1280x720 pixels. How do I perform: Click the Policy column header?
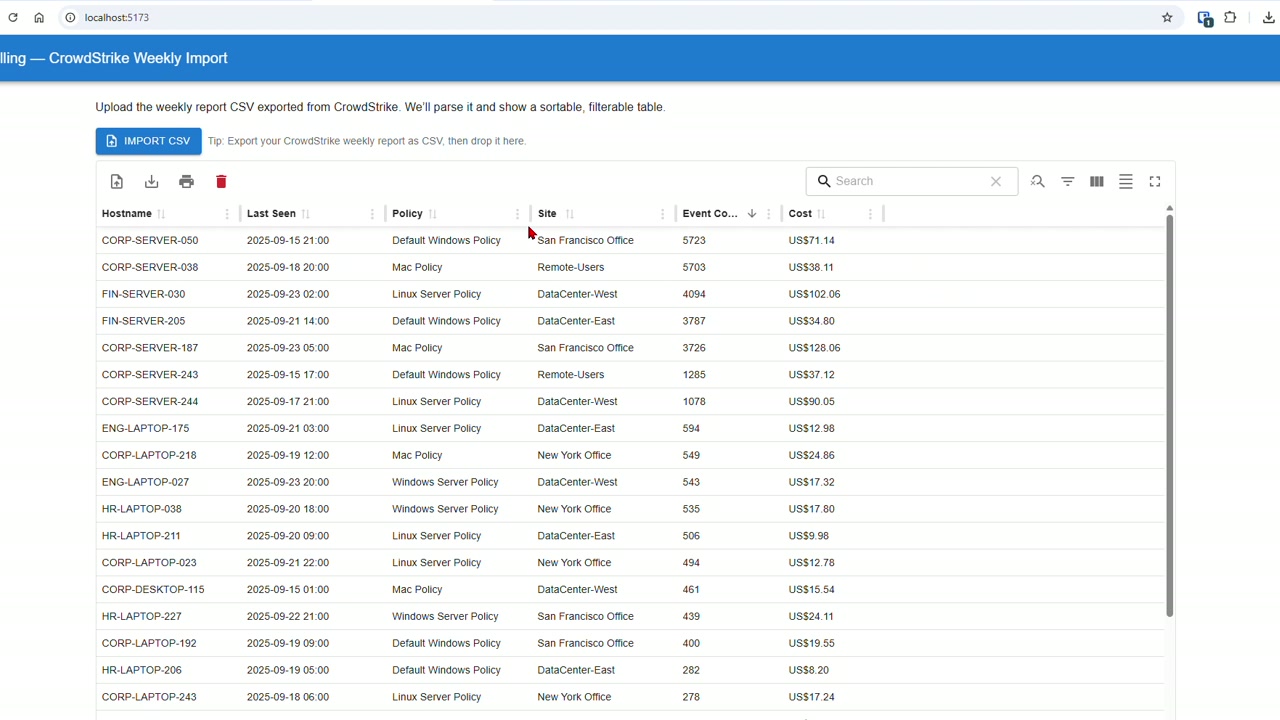407,214
